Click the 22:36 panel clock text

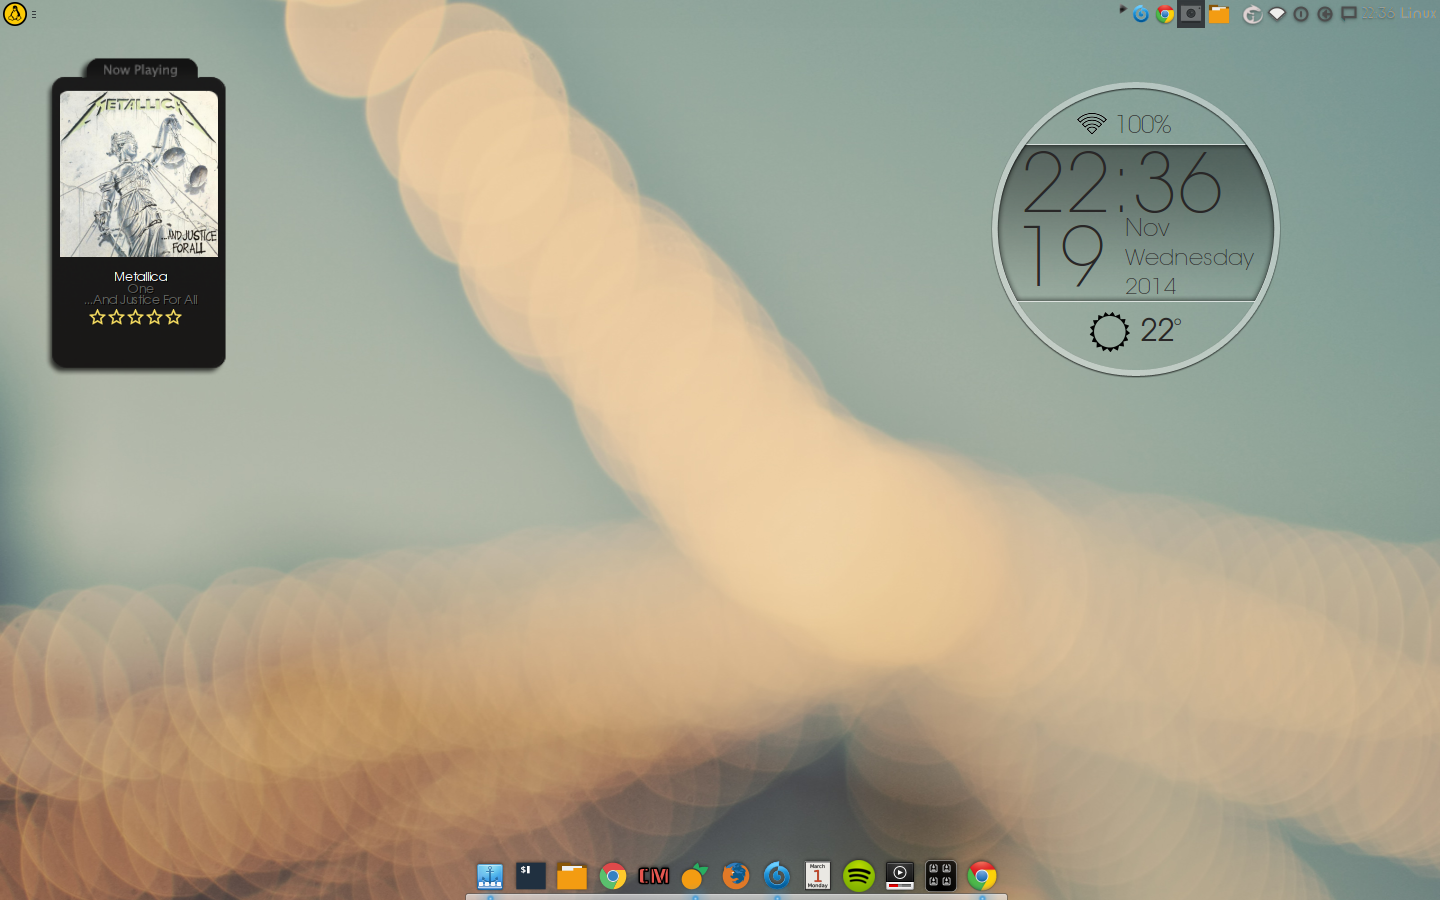pos(1378,13)
